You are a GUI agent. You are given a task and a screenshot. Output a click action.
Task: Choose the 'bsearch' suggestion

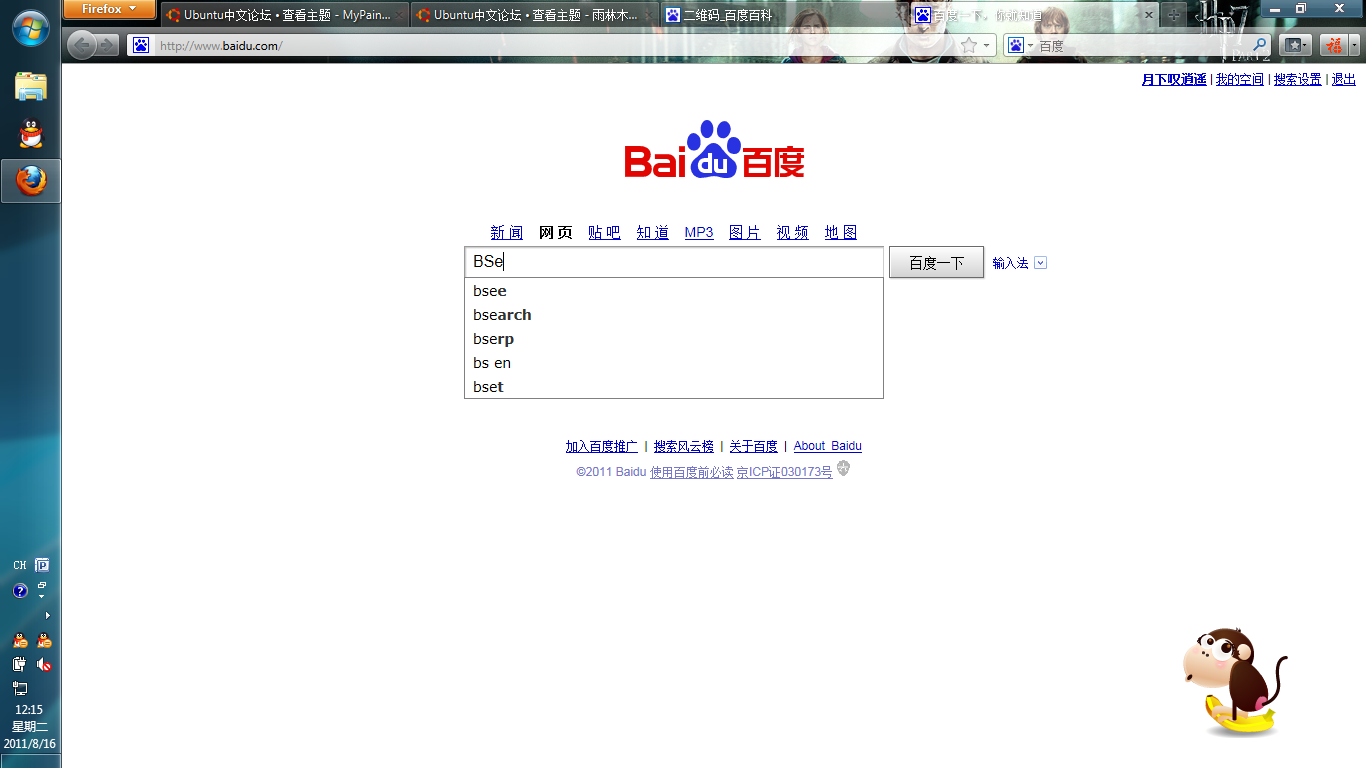674,315
